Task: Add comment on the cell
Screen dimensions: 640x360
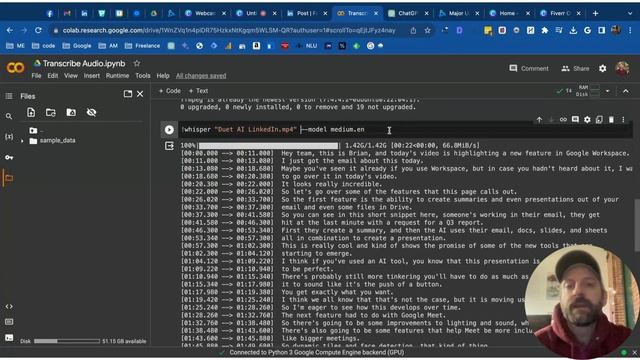Action: pyautogui.click(x=575, y=120)
